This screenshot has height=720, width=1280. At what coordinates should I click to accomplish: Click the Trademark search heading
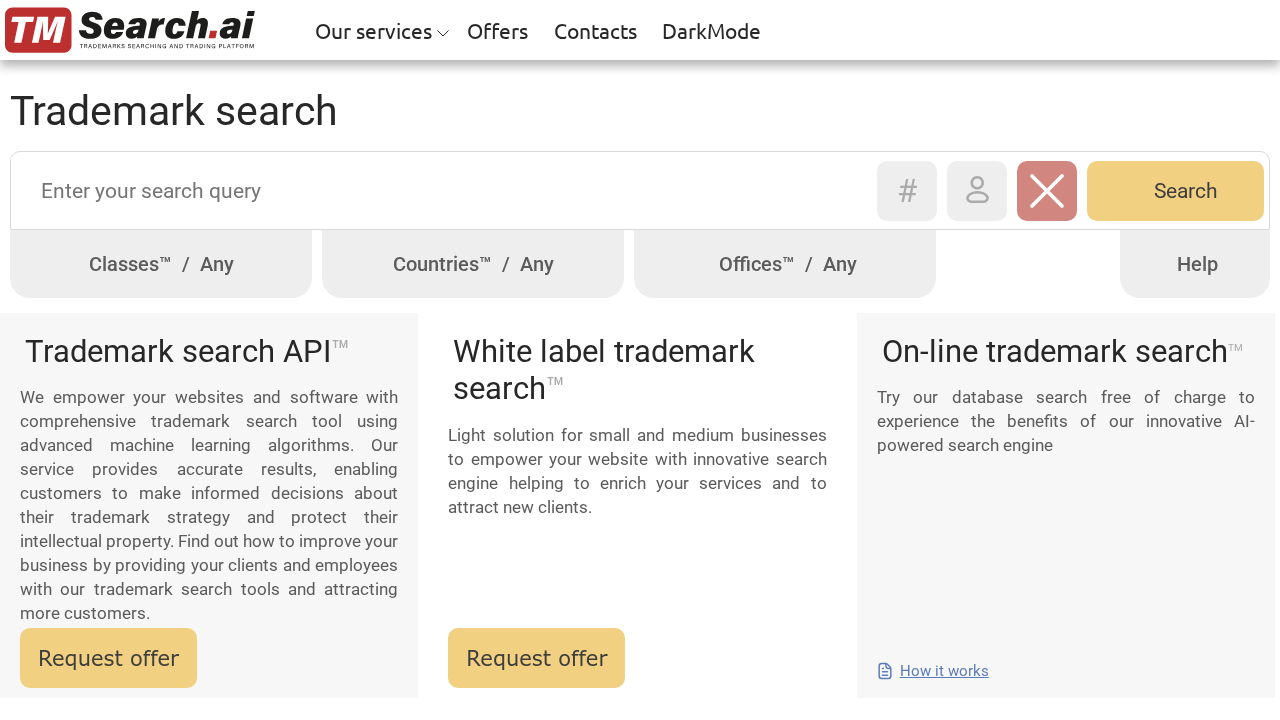point(173,111)
